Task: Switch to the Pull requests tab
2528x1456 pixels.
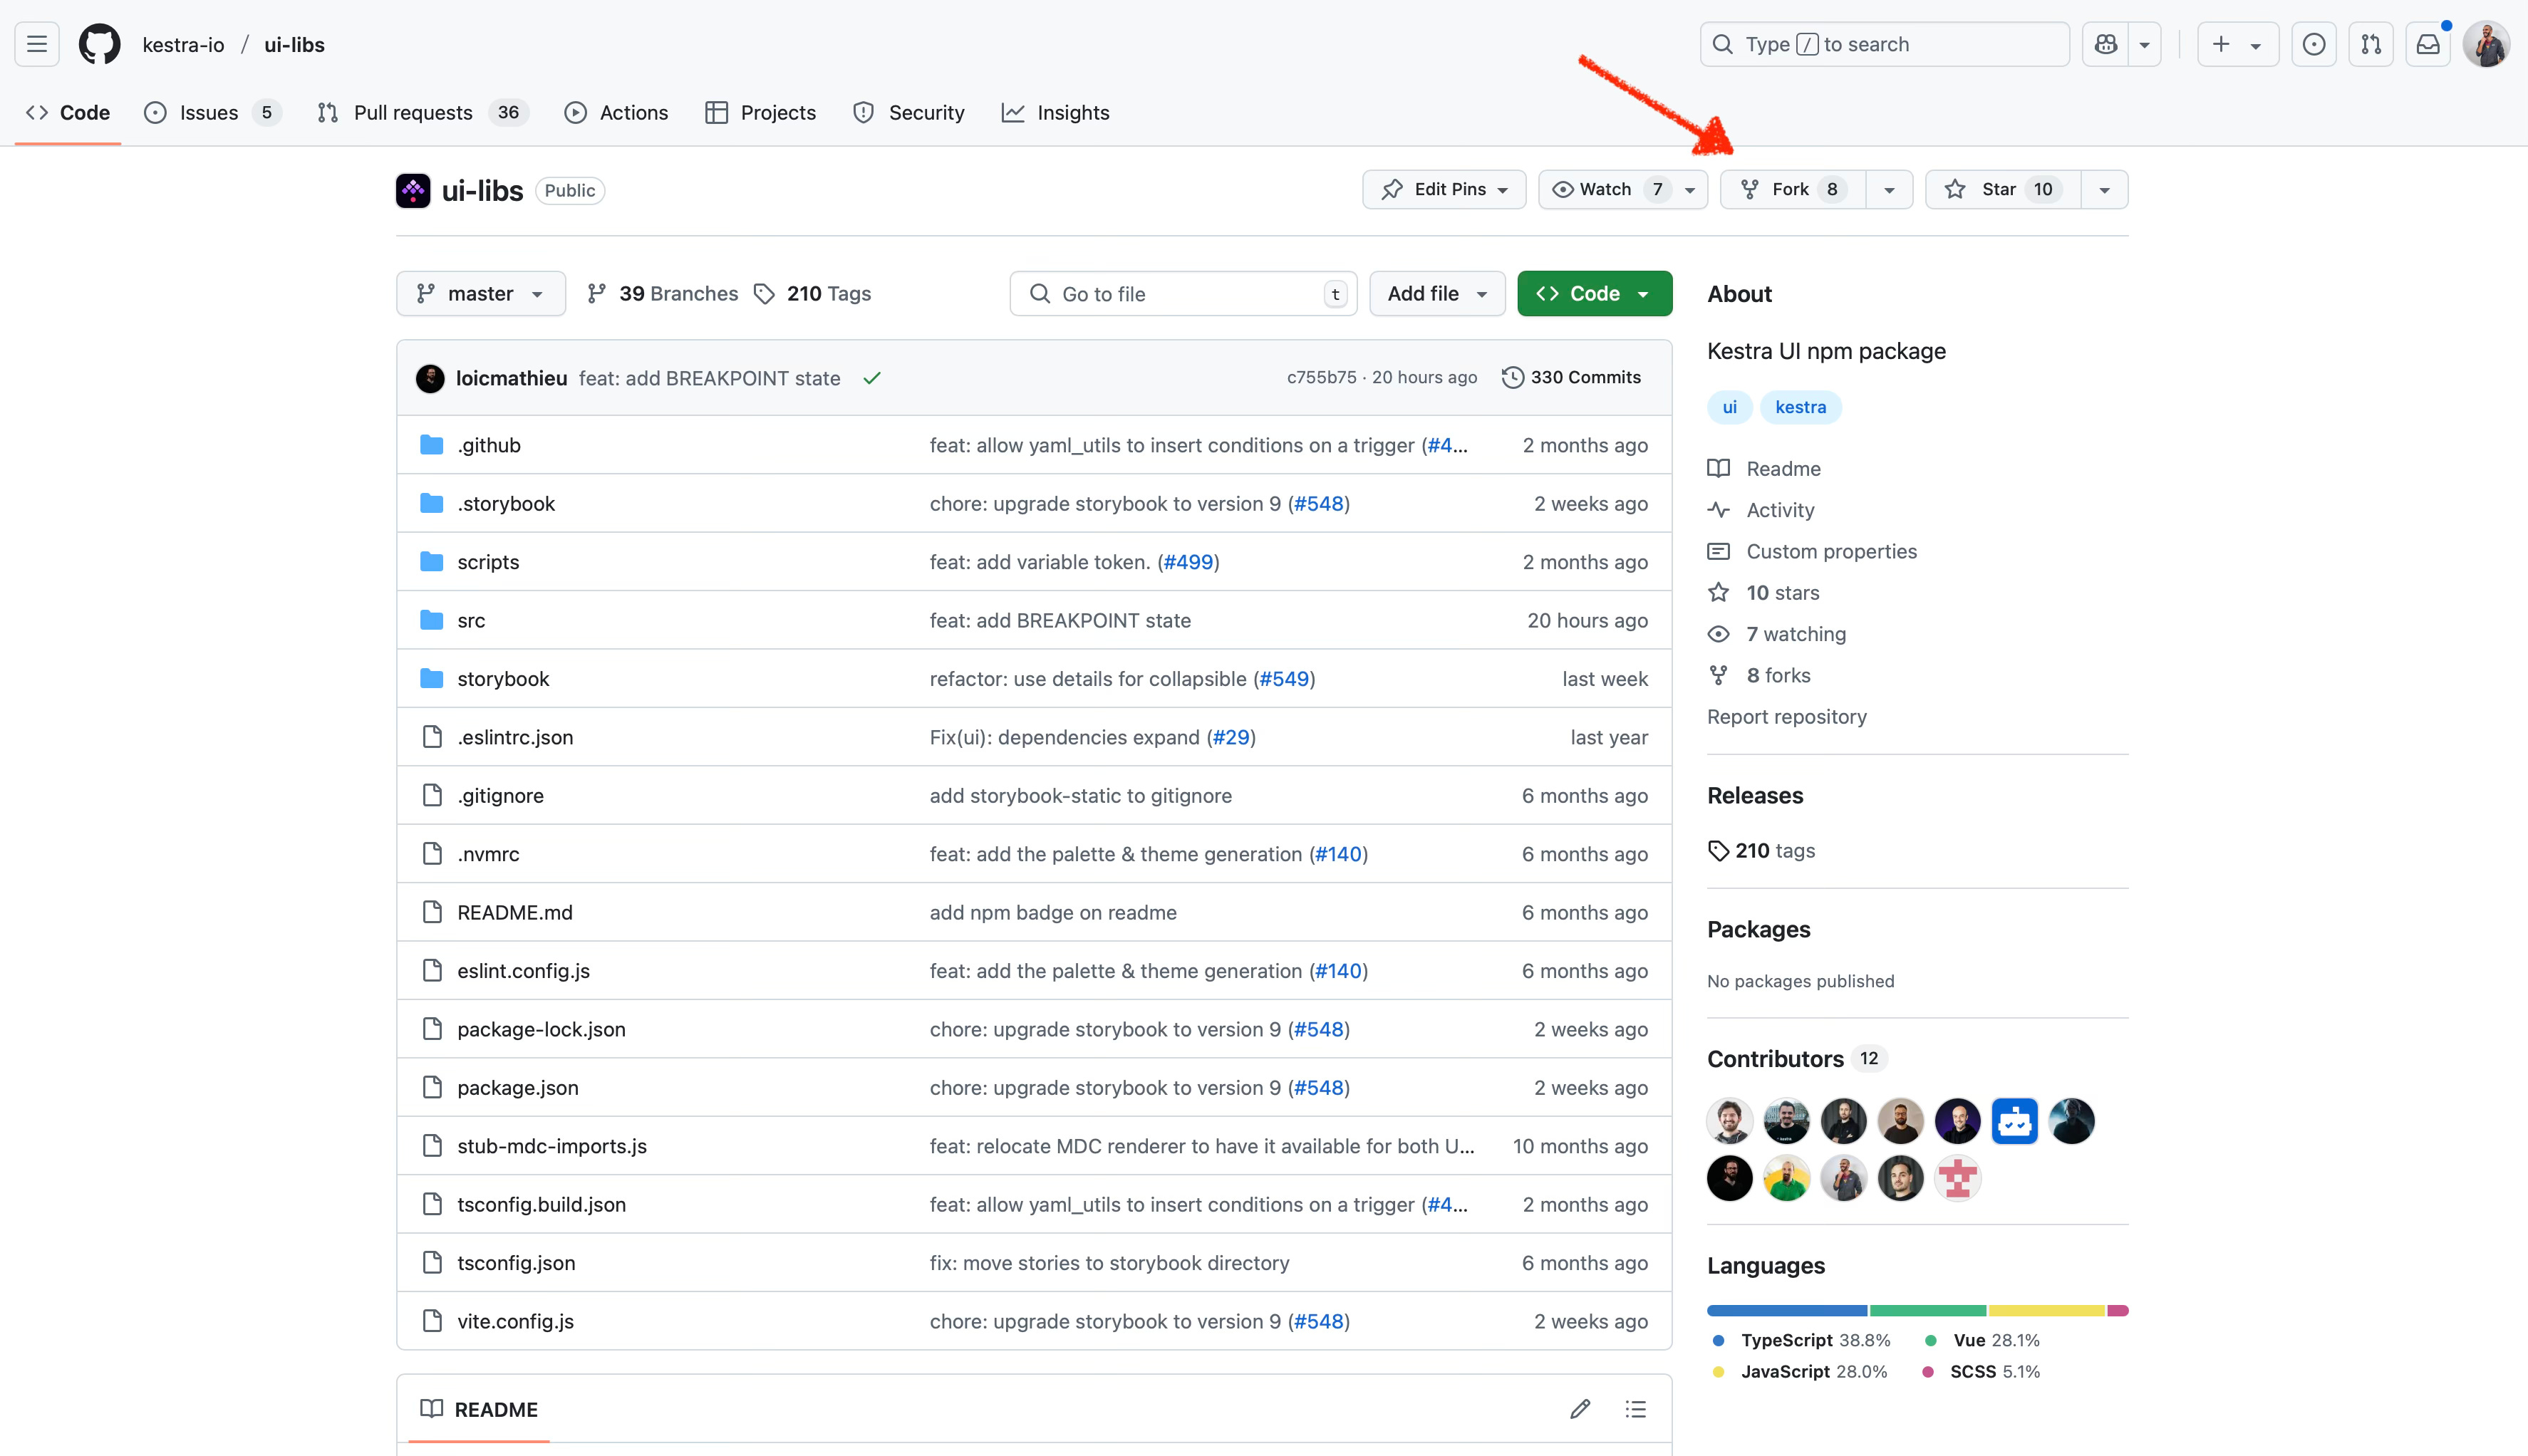Action: (422, 112)
